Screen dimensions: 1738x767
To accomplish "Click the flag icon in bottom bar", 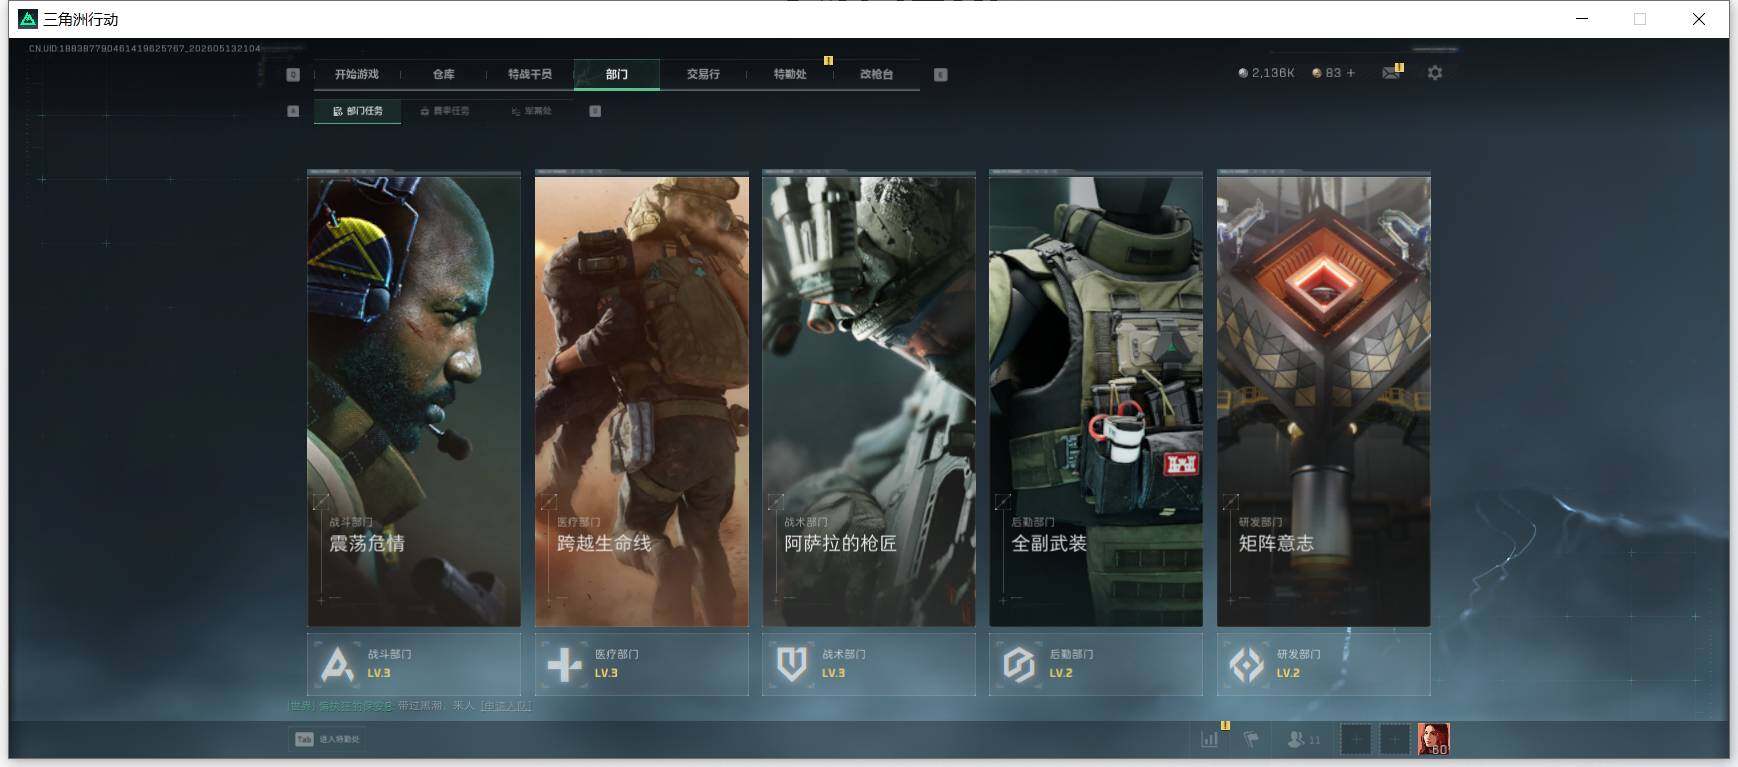I will tap(1251, 739).
